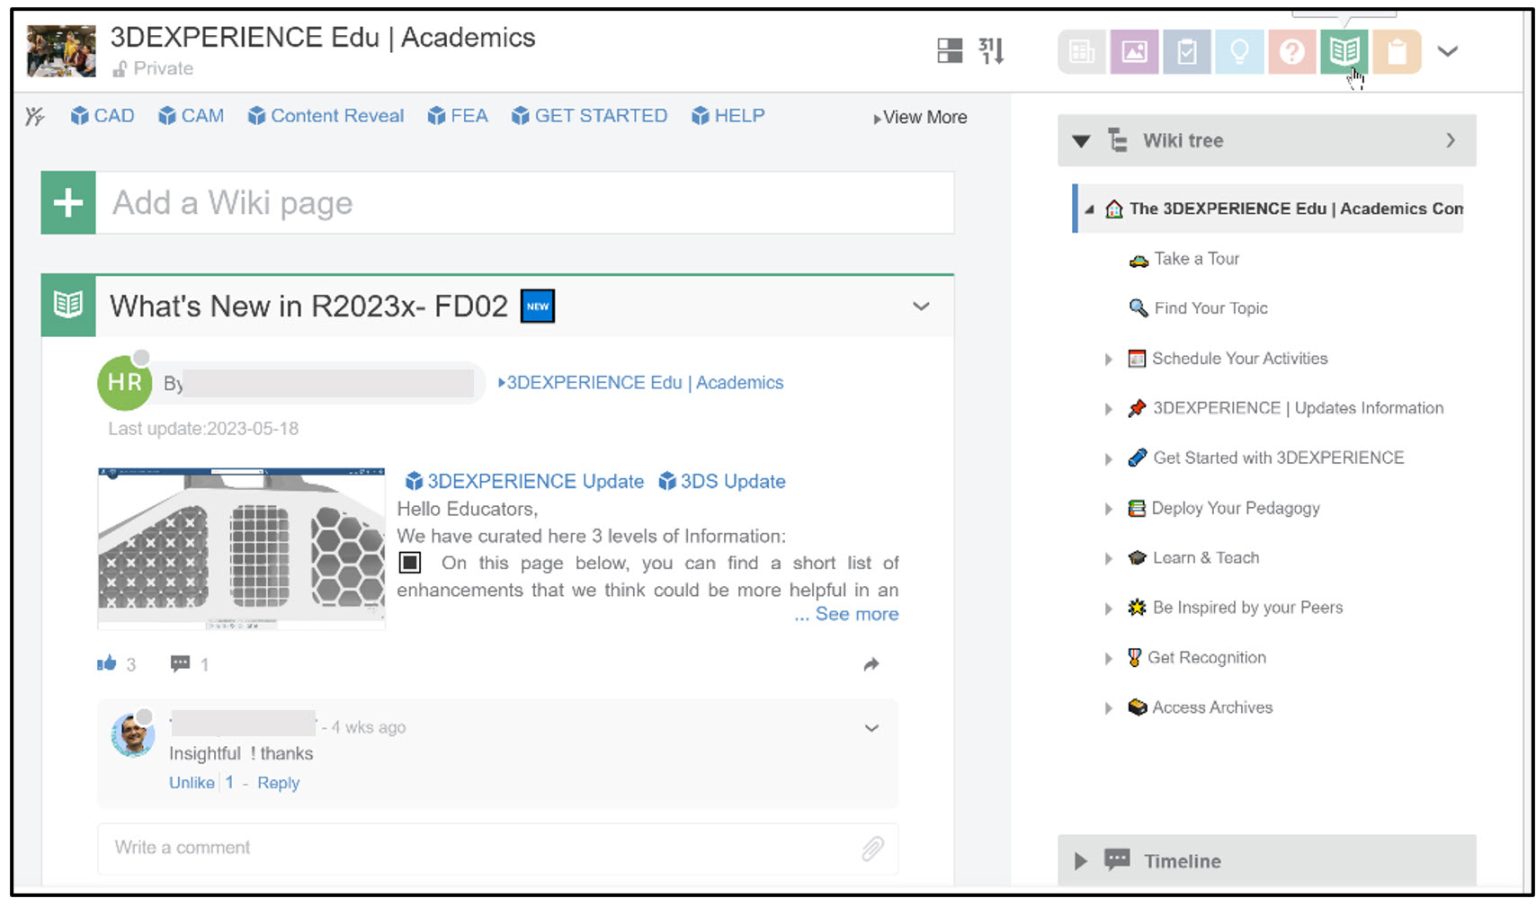This screenshot has width=1536, height=907.
Task: Select the Tasks clipboard-check icon
Action: 1187,52
